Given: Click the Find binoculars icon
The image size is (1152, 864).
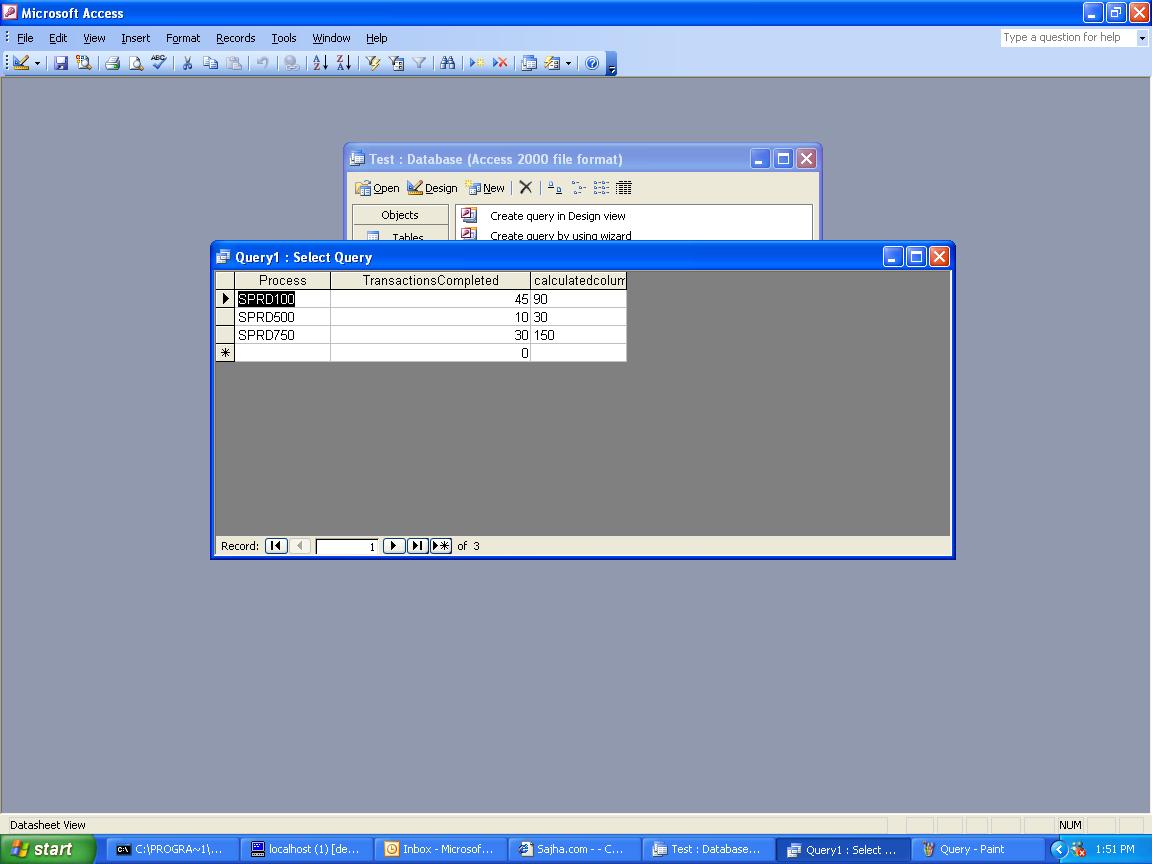Looking at the screenshot, I should (x=448, y=63).
